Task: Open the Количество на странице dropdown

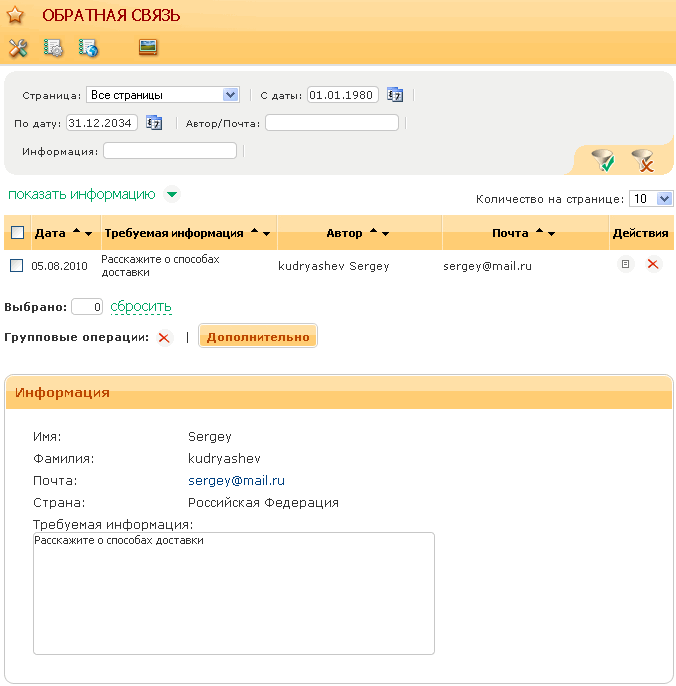Action: click(x=651, y=199)
